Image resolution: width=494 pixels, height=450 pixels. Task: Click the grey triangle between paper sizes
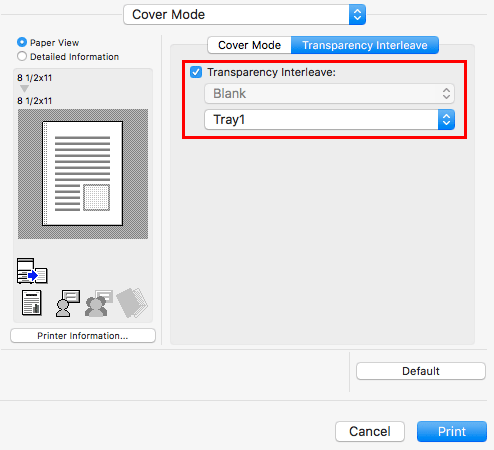coord(24,89)
